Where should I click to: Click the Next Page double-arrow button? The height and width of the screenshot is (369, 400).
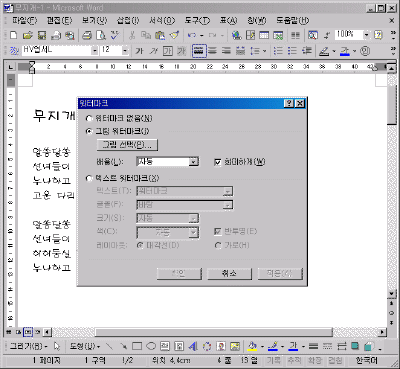[391, 323]
